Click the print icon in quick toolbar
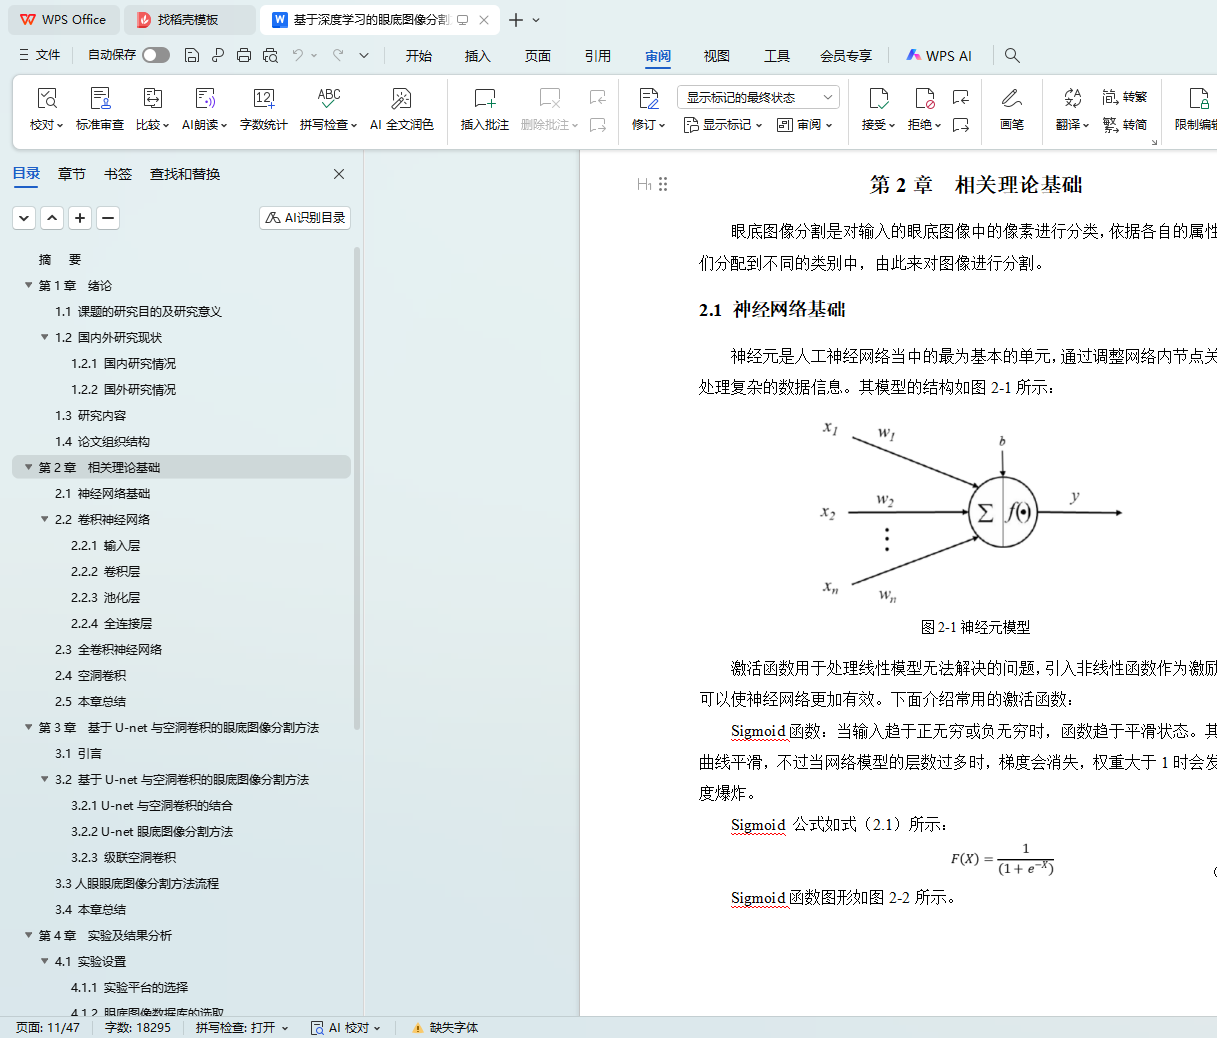Screen dimensions: 1217x1038 [x=244, y=55]
